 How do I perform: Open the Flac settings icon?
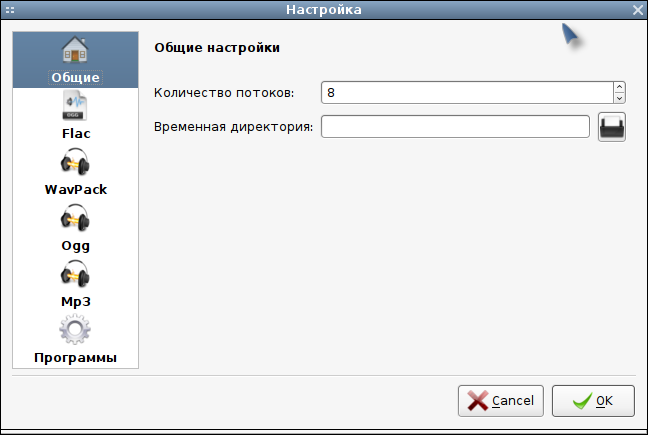75,105
